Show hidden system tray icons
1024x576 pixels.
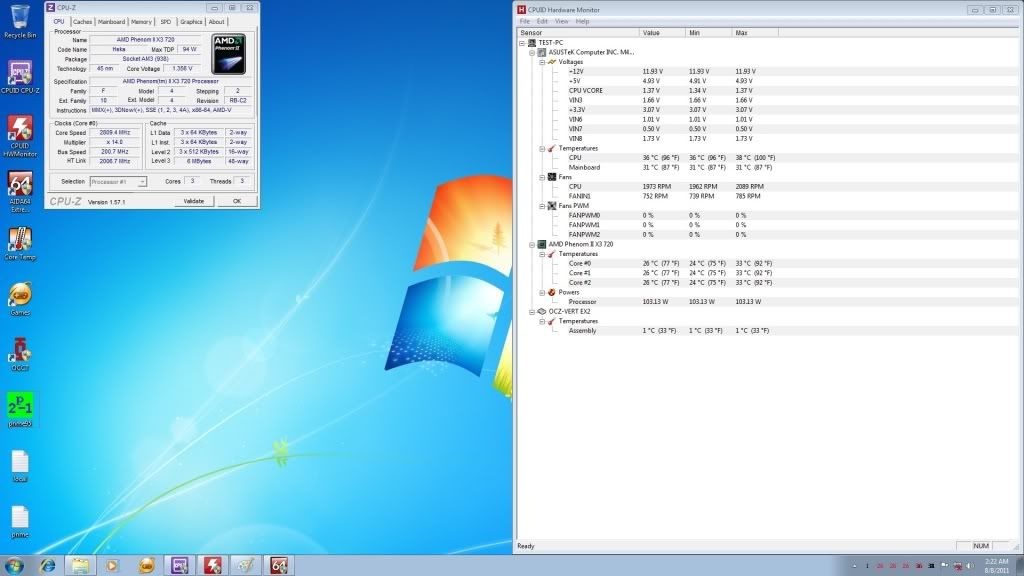tap(854, 566)
